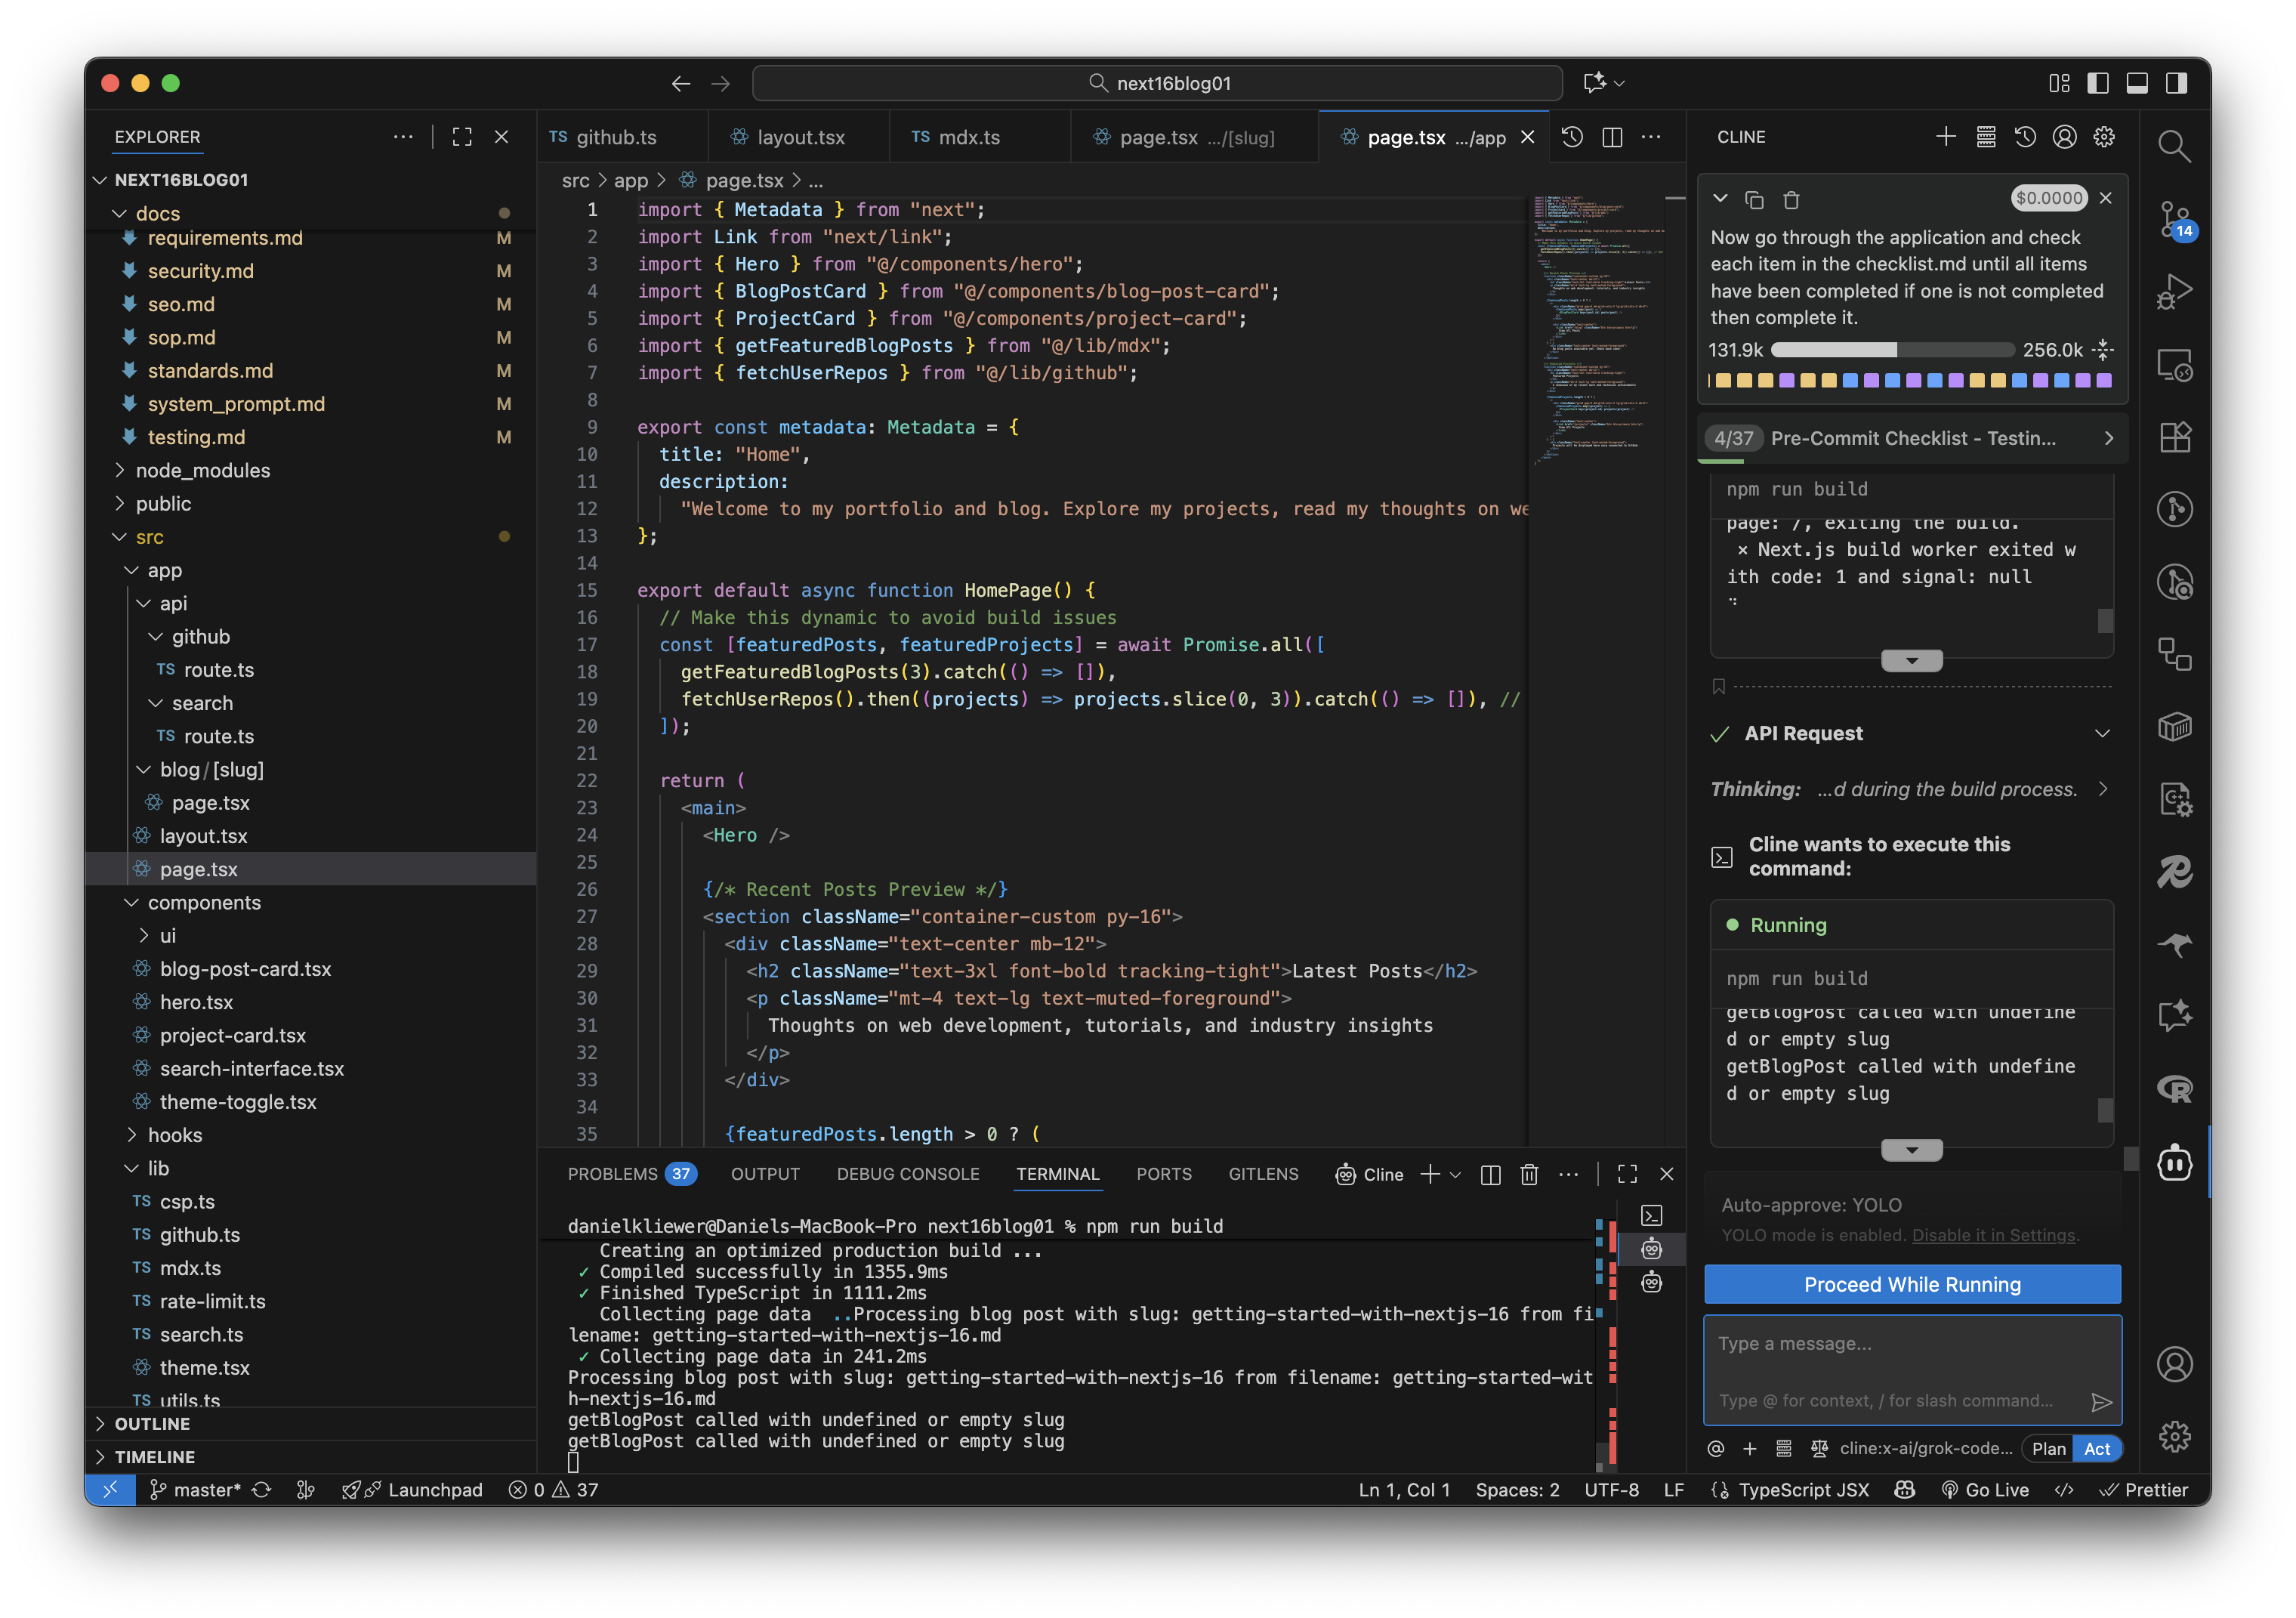Open Source Control view with 14 badge
This screenshot has height=1618, width=2296.
pyautogui.click(x=2174, y=220)
